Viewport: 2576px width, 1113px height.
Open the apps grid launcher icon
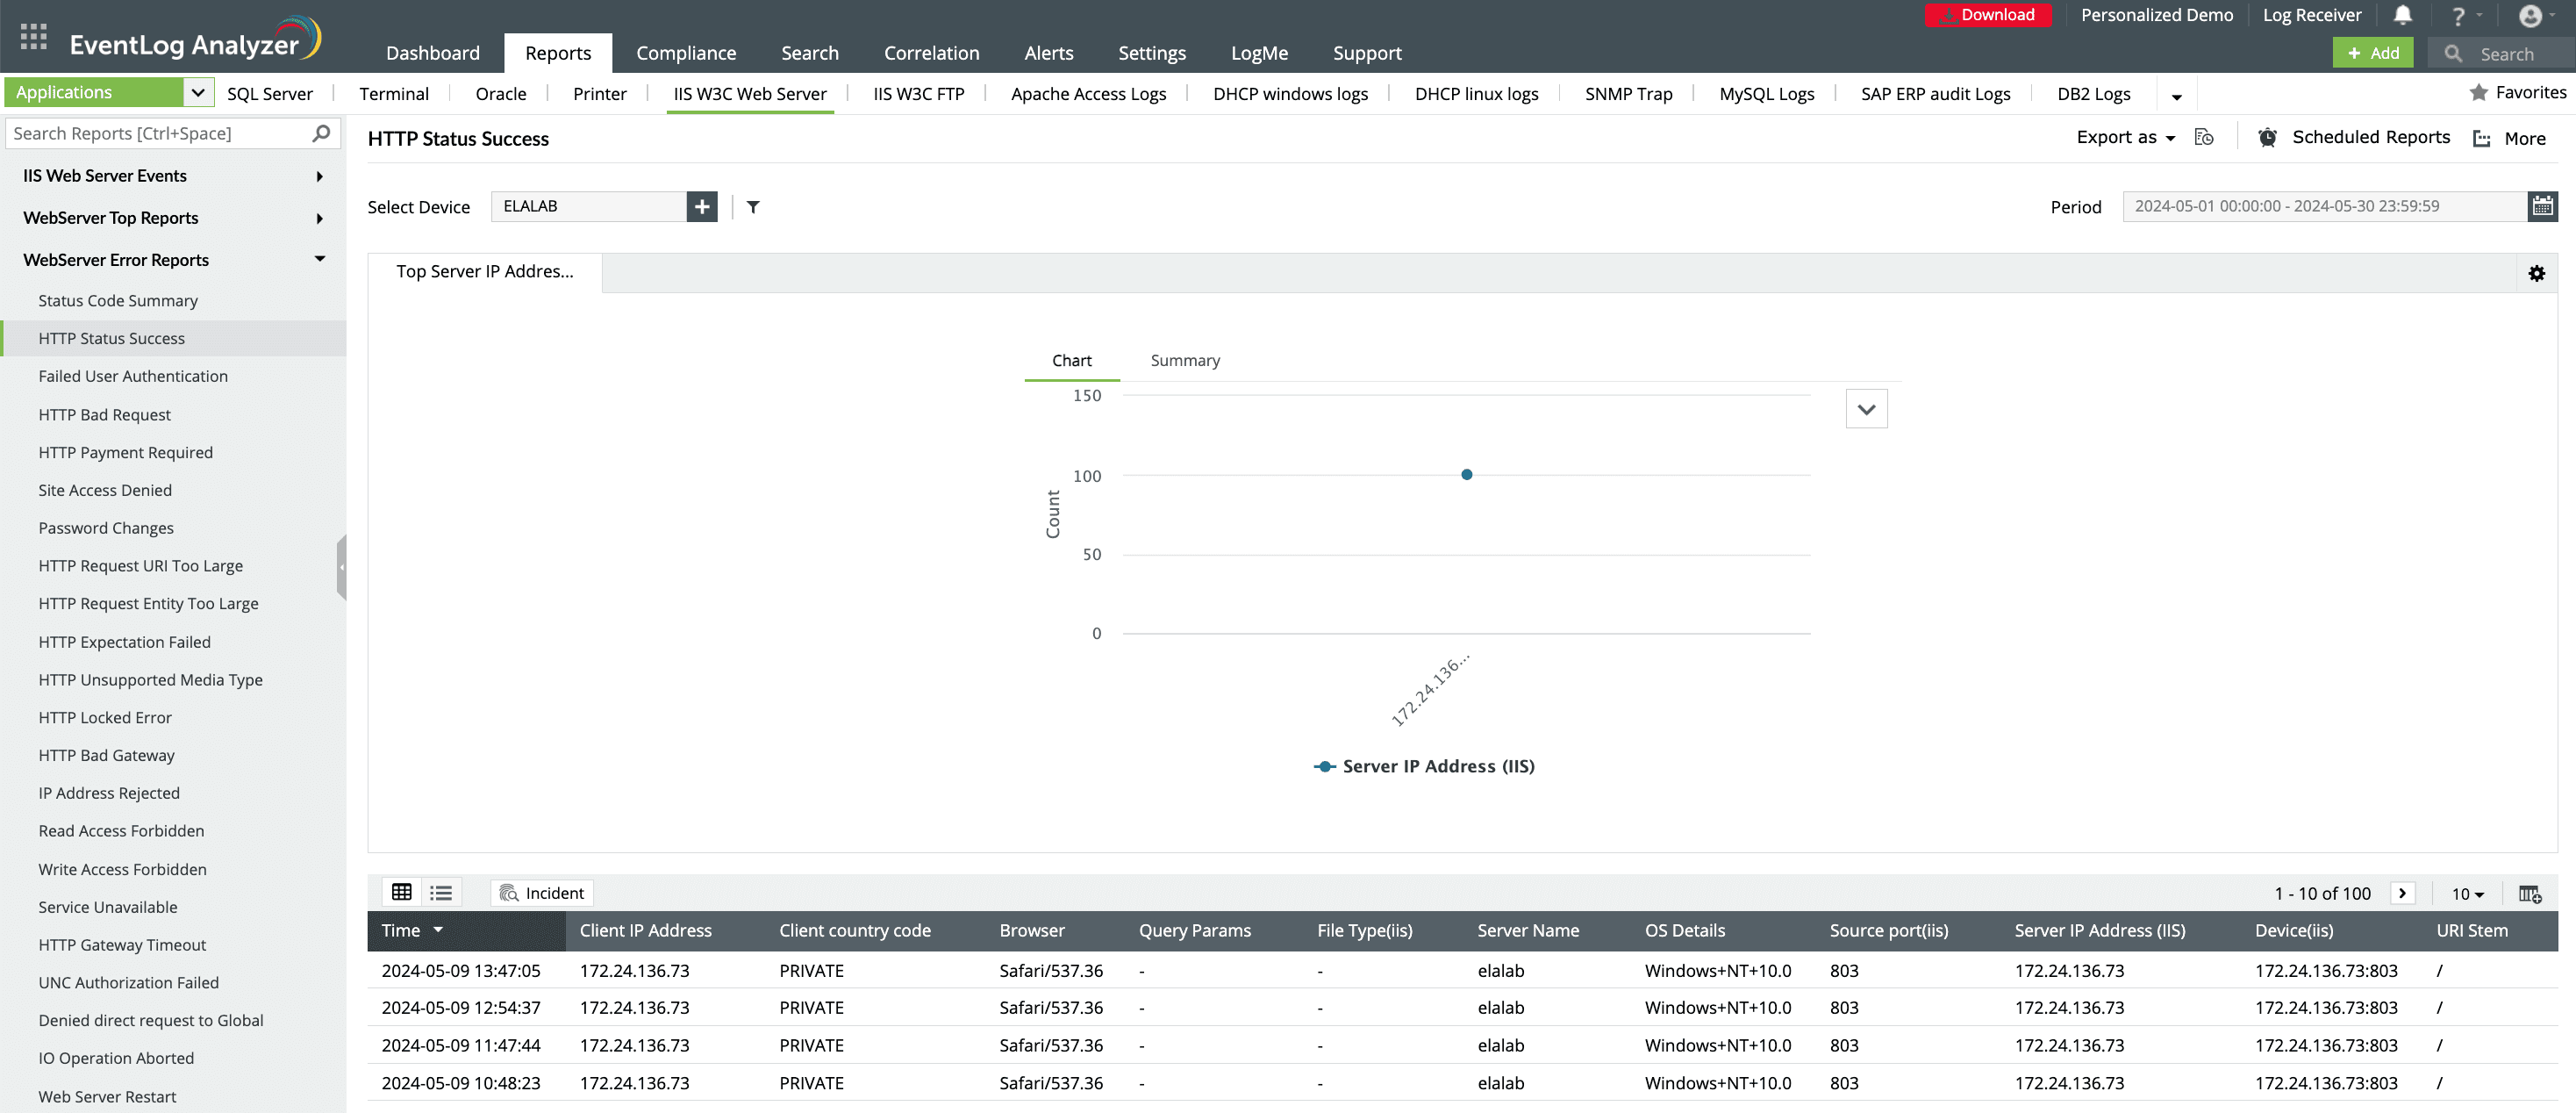coord(33,37)
